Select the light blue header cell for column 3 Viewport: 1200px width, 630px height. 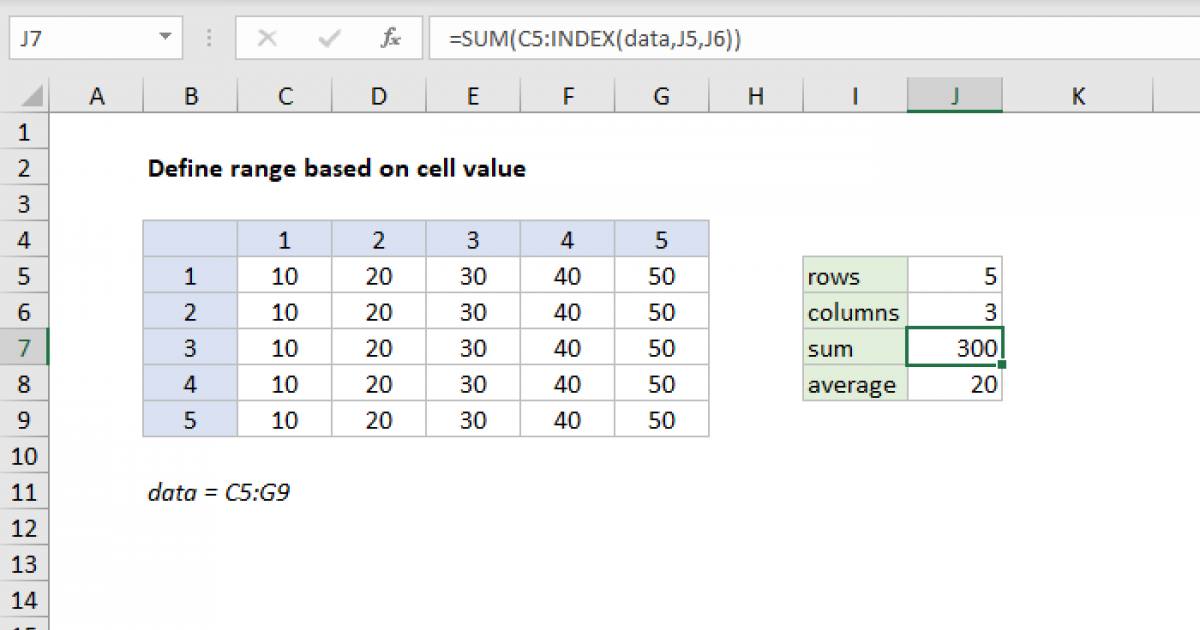coord(472,240)
